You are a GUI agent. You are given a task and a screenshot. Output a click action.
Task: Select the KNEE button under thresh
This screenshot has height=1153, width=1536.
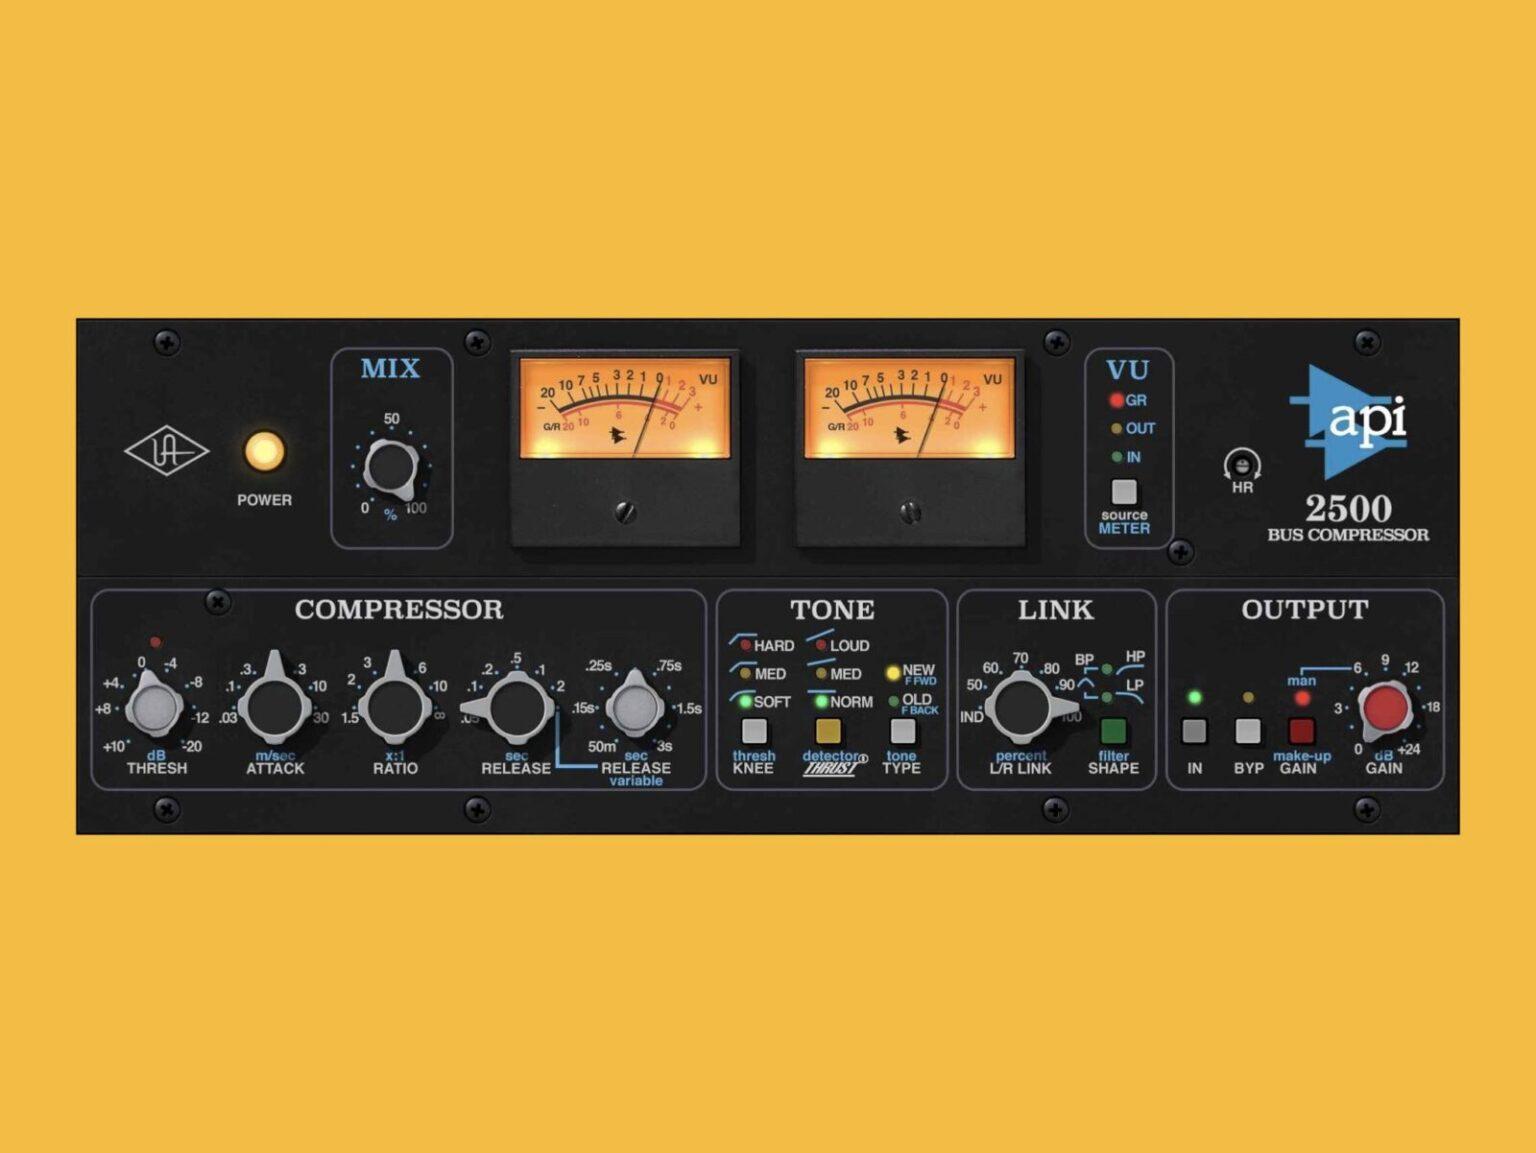coord(756,731)
